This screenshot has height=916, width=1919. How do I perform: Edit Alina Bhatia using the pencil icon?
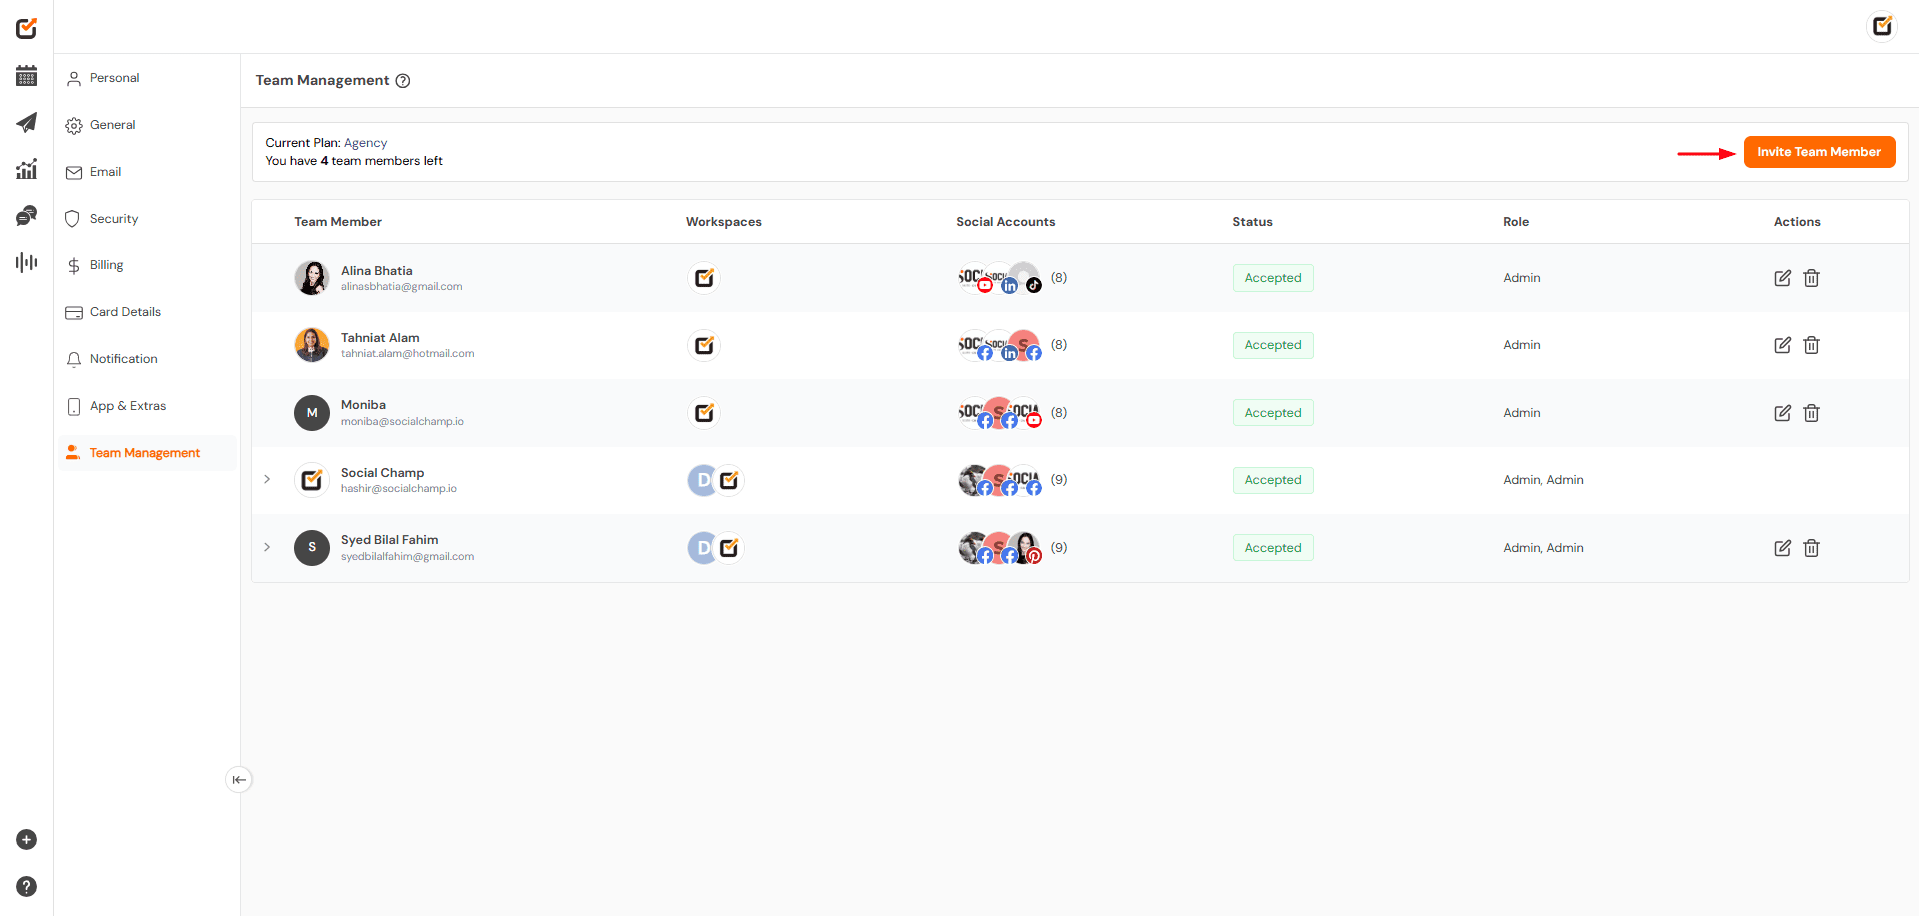click(1782, 278)
